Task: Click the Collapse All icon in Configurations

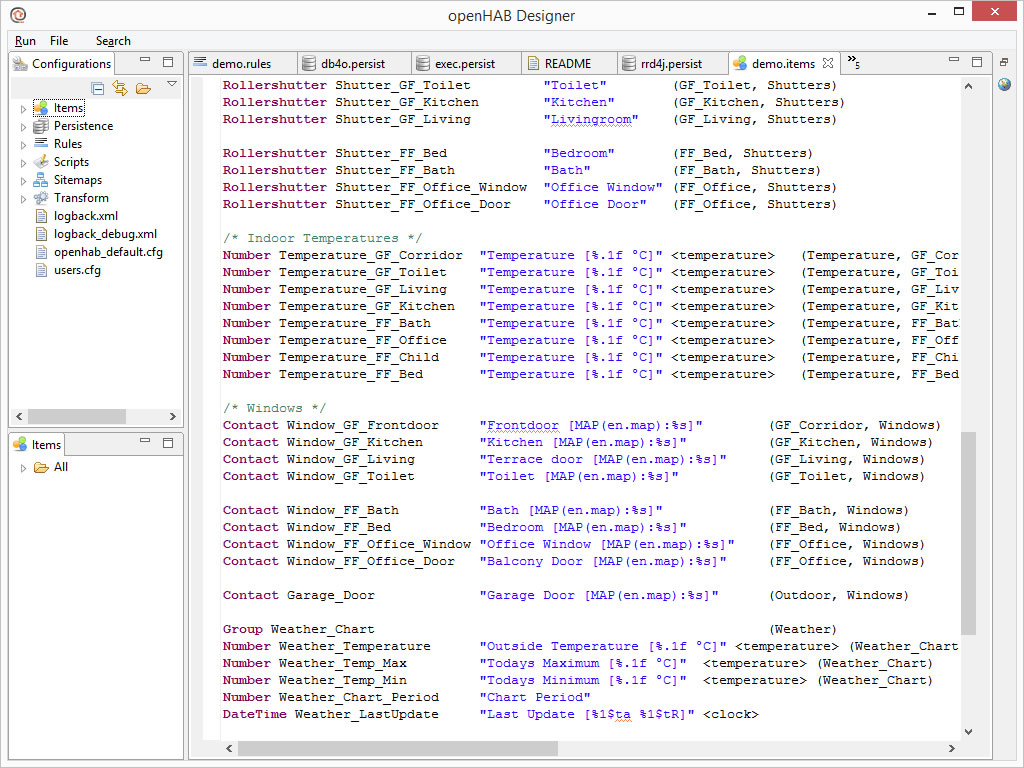Action: click(97, 88)
